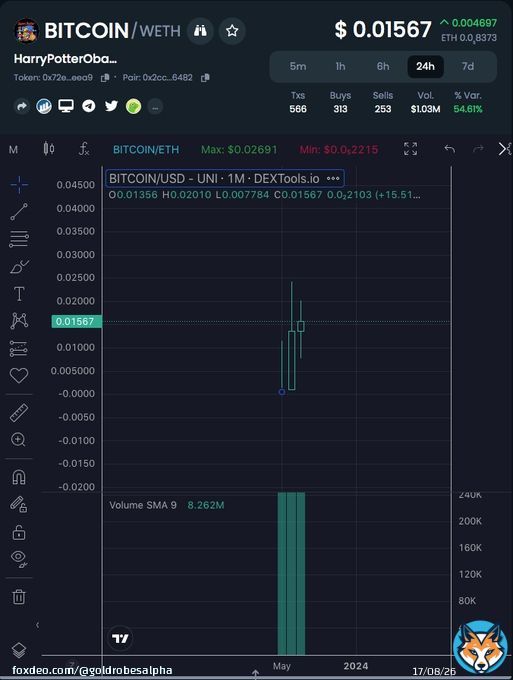Select the brush drawing tool
513x680 pixels.
pos(19,266)
